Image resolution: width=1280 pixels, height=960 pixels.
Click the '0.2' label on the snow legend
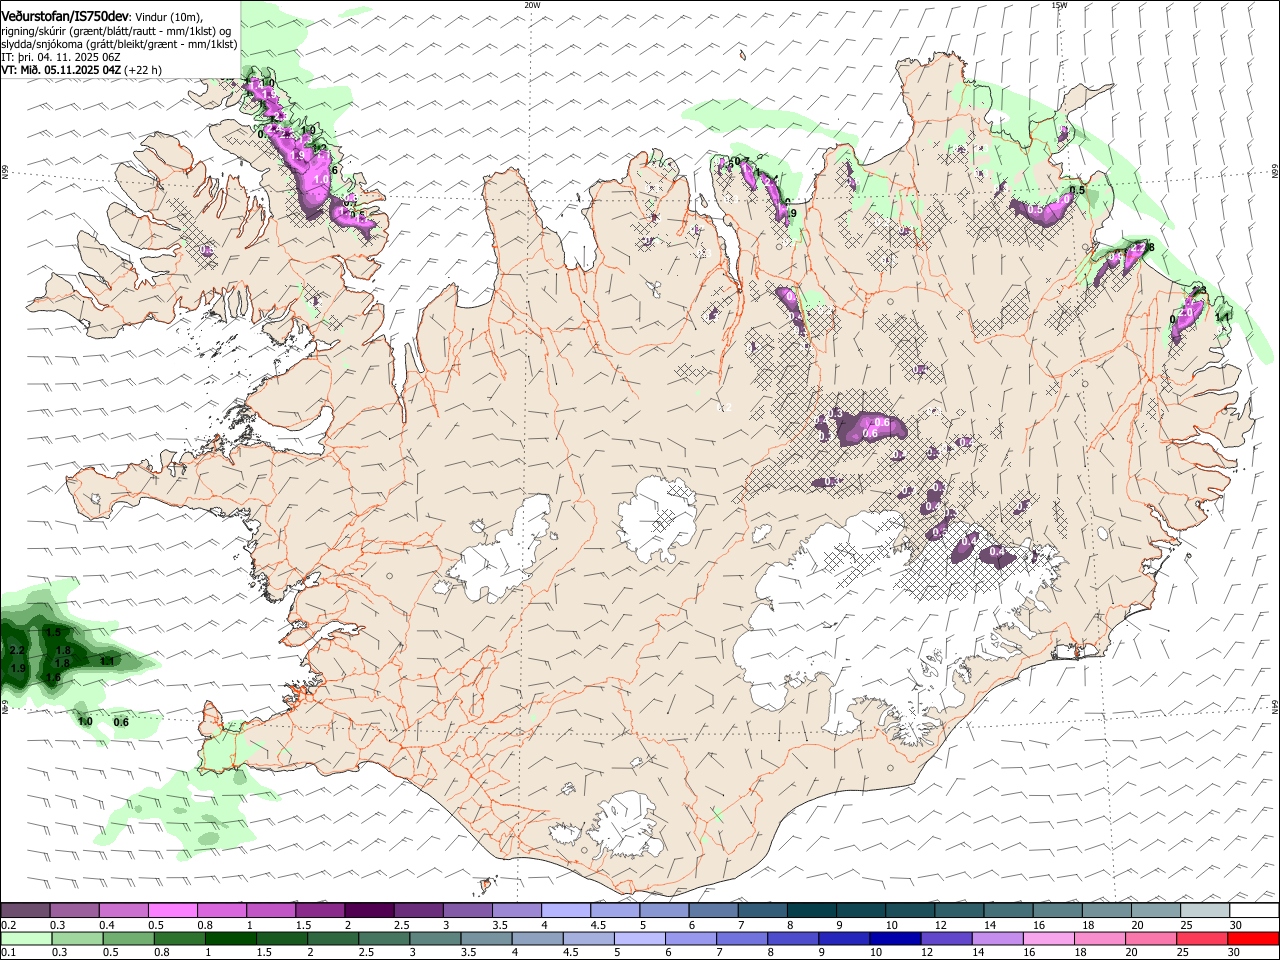coord(8,925)
